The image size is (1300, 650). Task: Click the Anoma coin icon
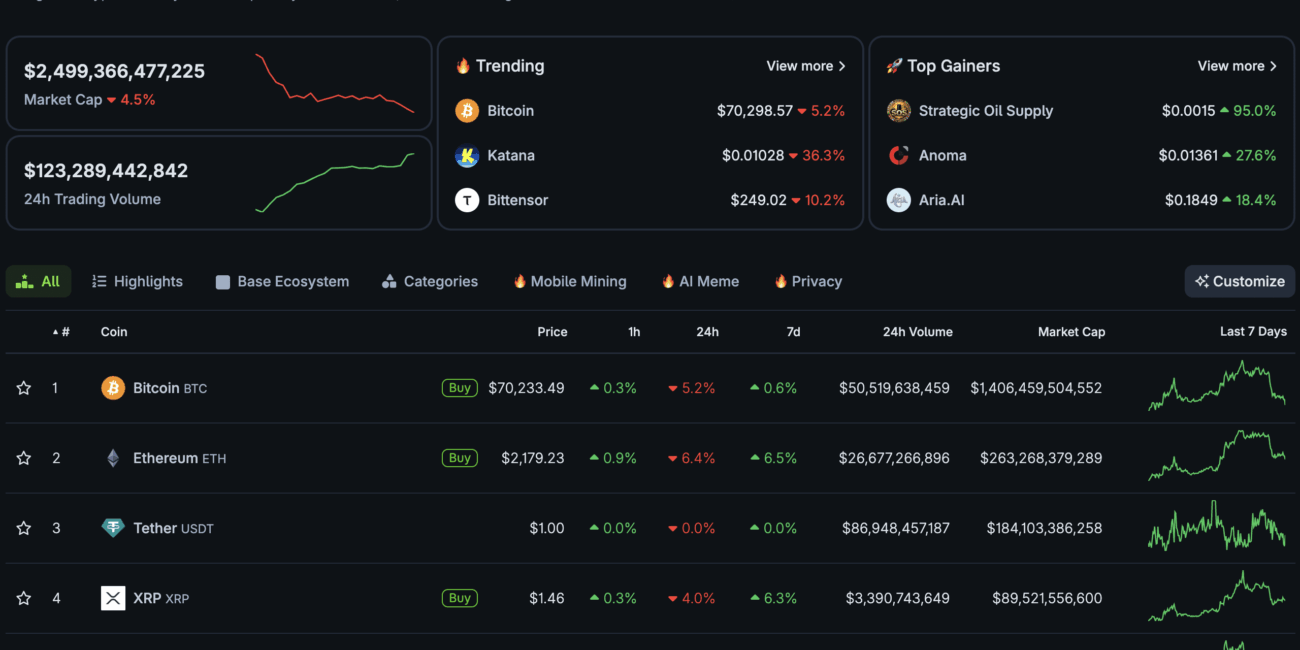[x=898, y=156]
